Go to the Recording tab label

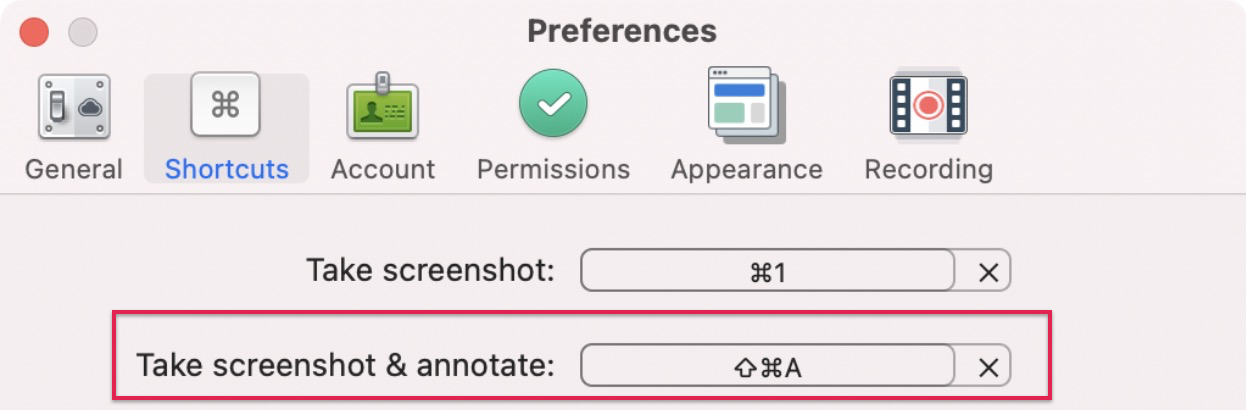click(928, 169)
